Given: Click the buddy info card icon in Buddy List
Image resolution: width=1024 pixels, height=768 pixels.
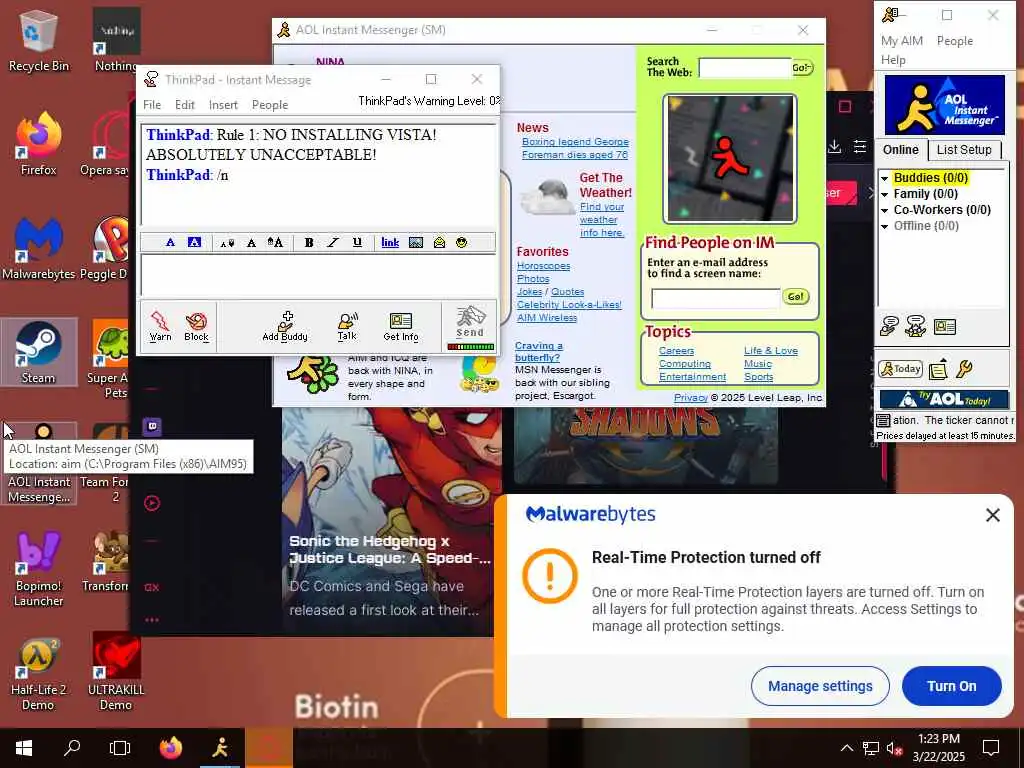Looking at the screenshot, I should (944, 327).
